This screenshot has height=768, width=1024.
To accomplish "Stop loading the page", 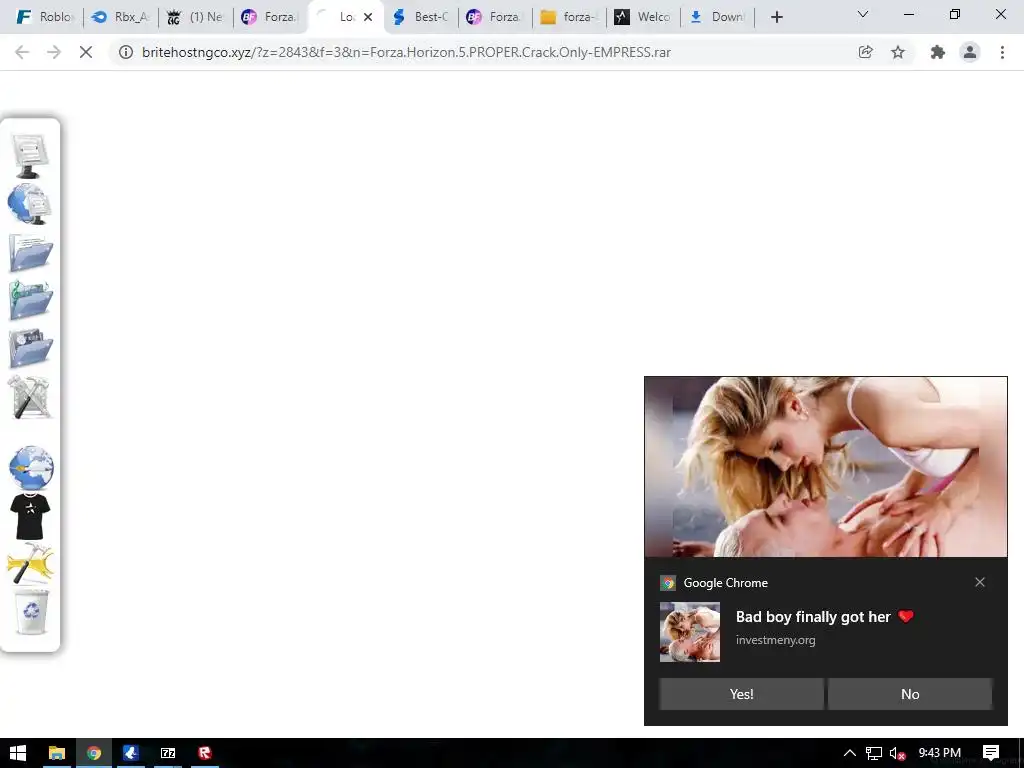I will (x=86, y=52).
